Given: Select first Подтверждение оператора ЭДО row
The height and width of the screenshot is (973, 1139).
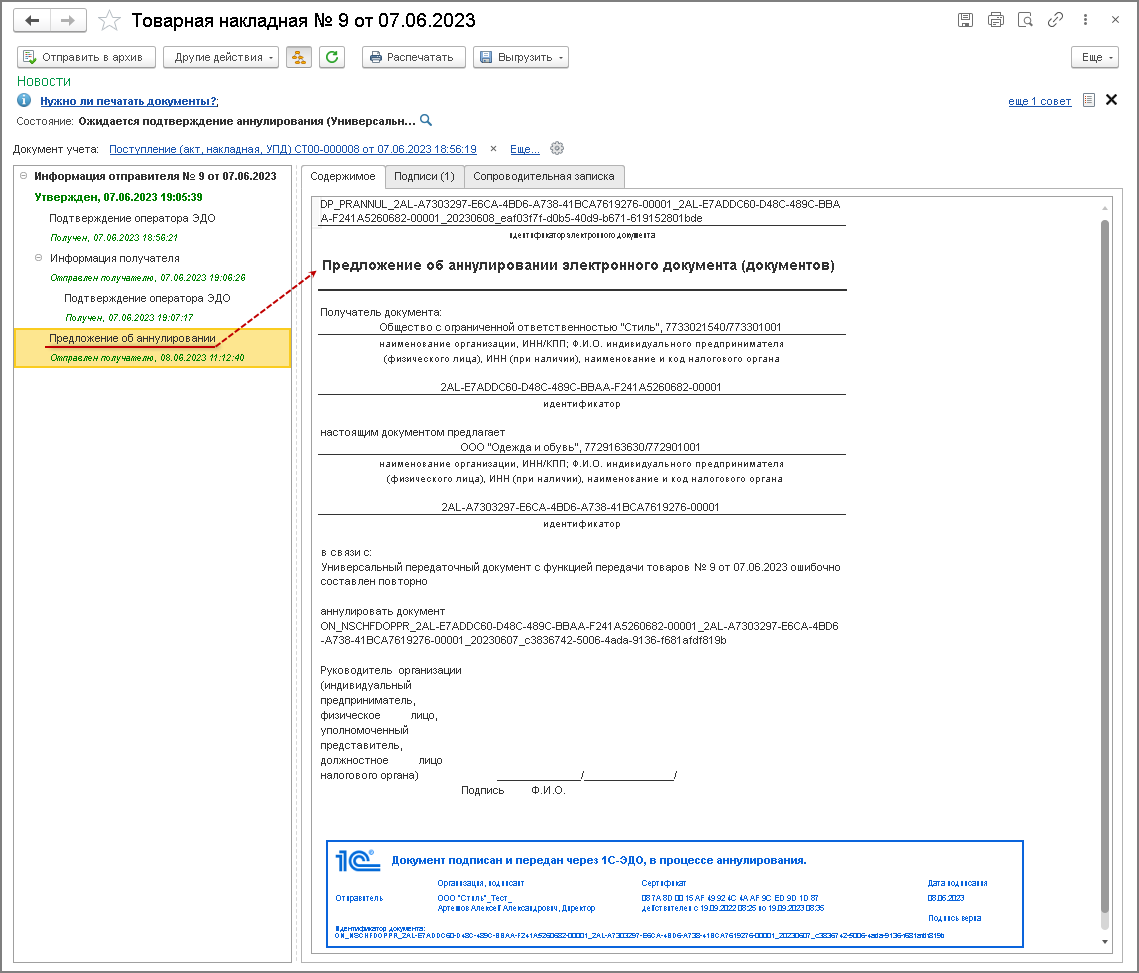Looking at the screenshot, I should 132,218.
